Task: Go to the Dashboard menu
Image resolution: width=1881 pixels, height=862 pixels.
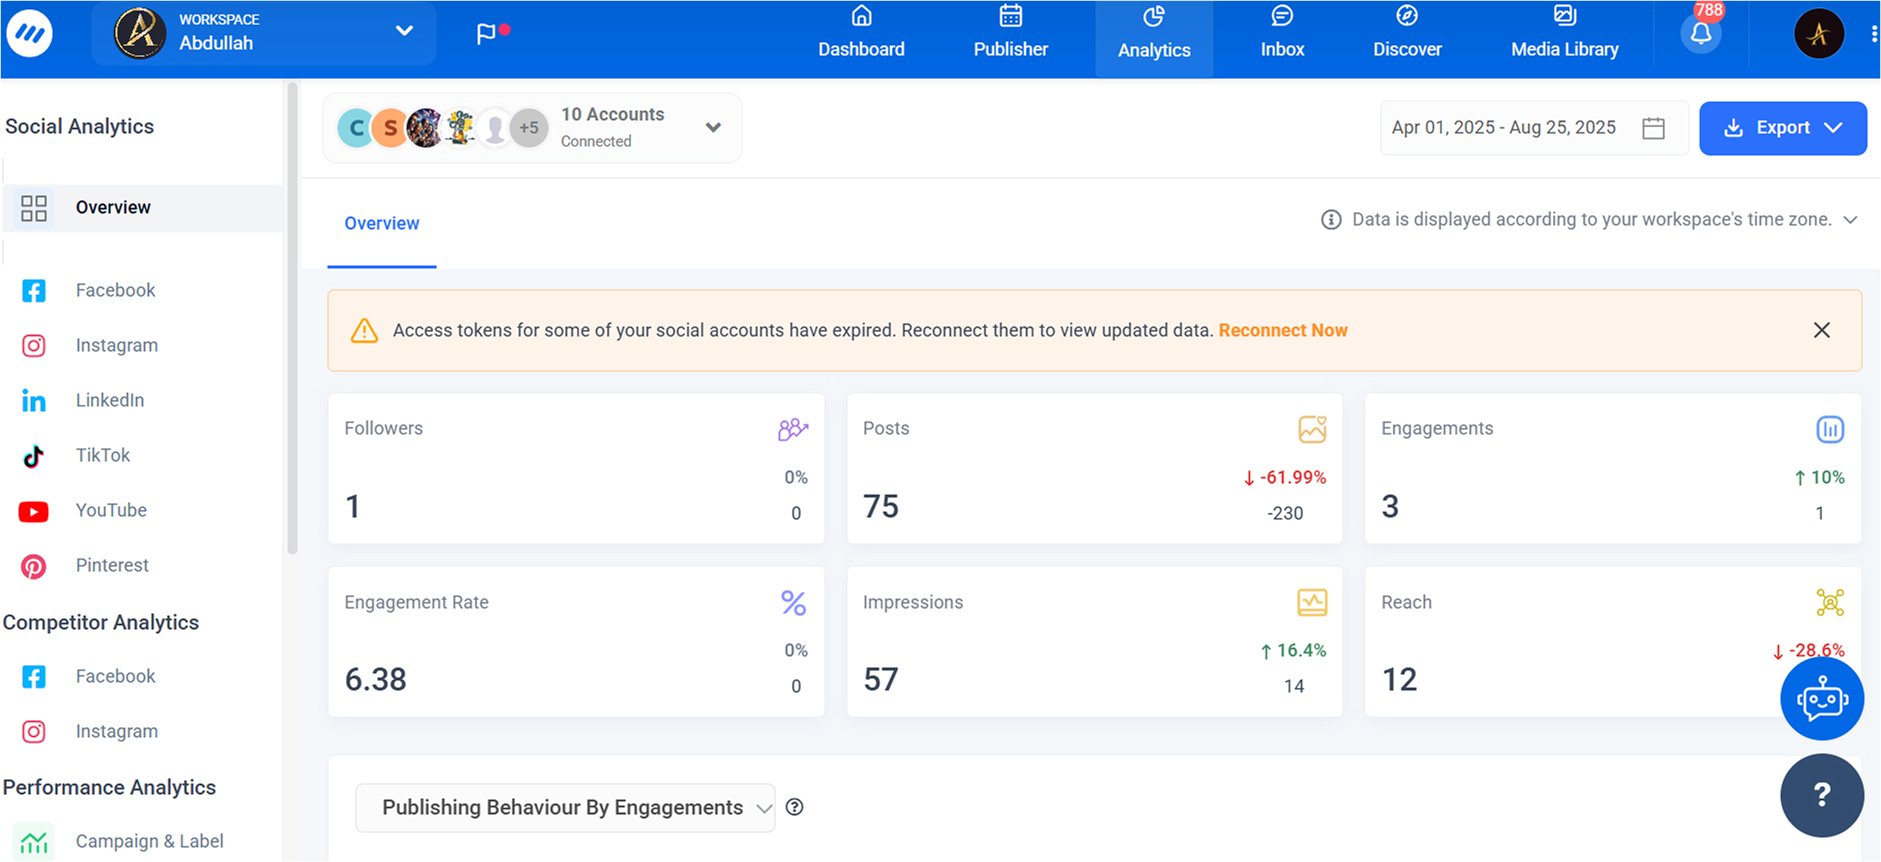Action: coord(861,34)
